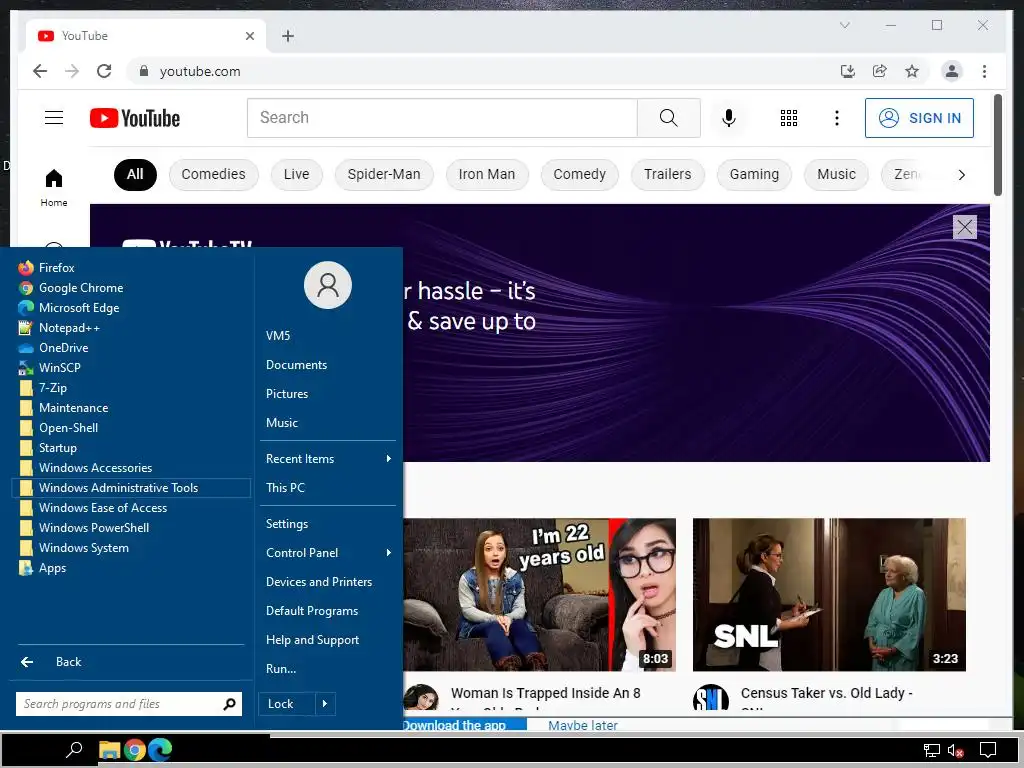Open the notification center icon in tray
The image size is (1024, 768).
pos(988,750)
